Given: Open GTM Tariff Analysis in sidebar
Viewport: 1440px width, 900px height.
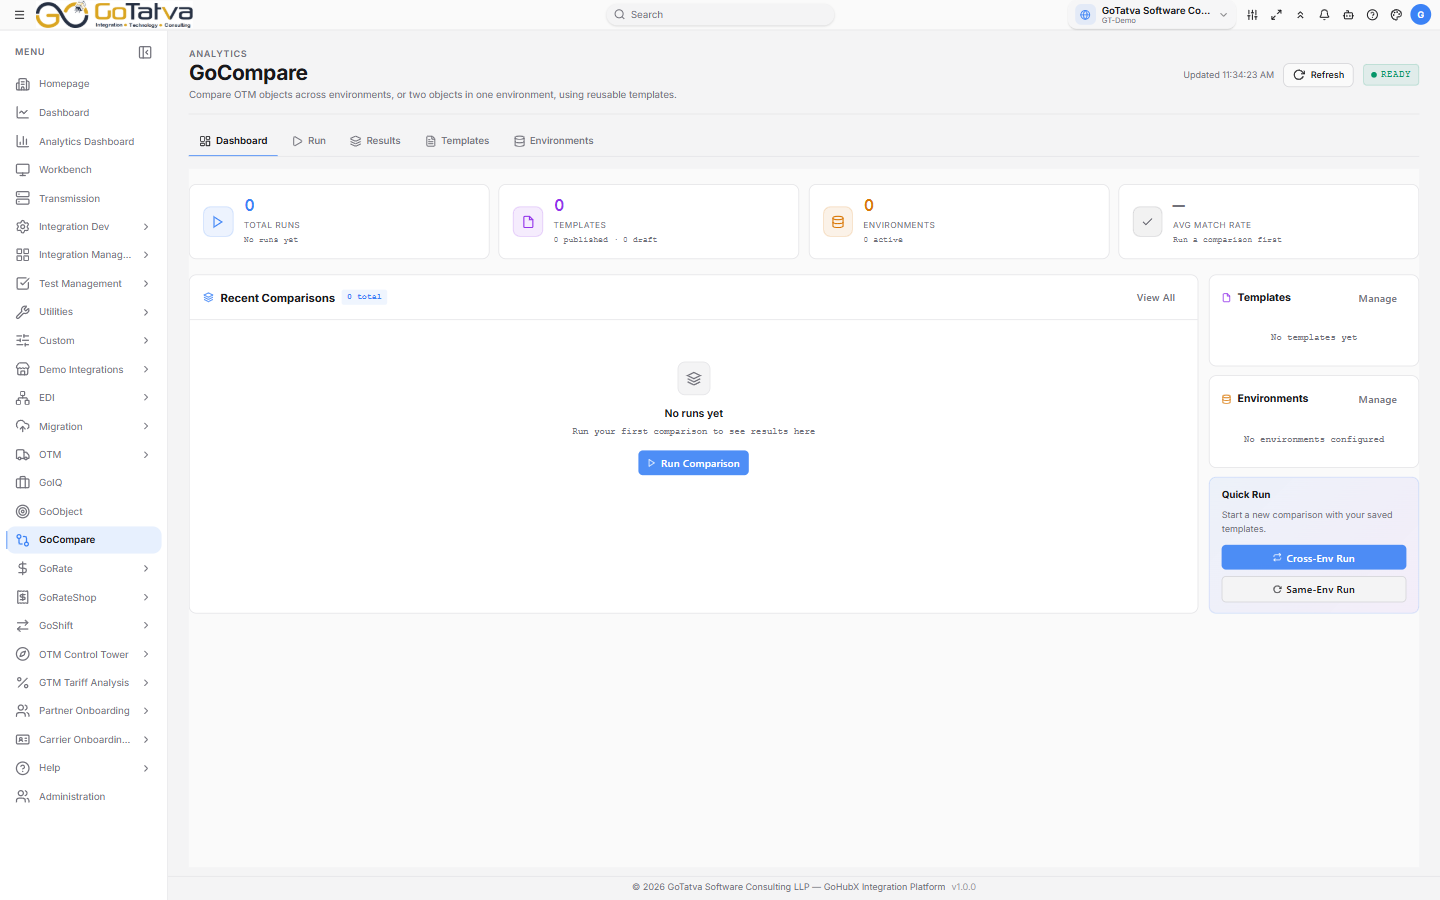Looking at the screenshot, I should tap(84, 683).
